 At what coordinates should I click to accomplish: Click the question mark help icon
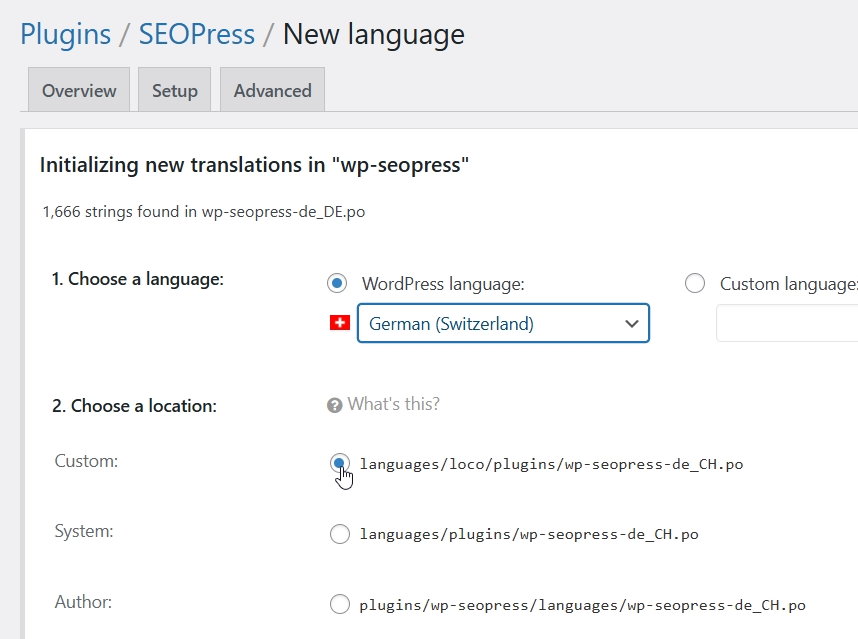click(x=335, y=405)
